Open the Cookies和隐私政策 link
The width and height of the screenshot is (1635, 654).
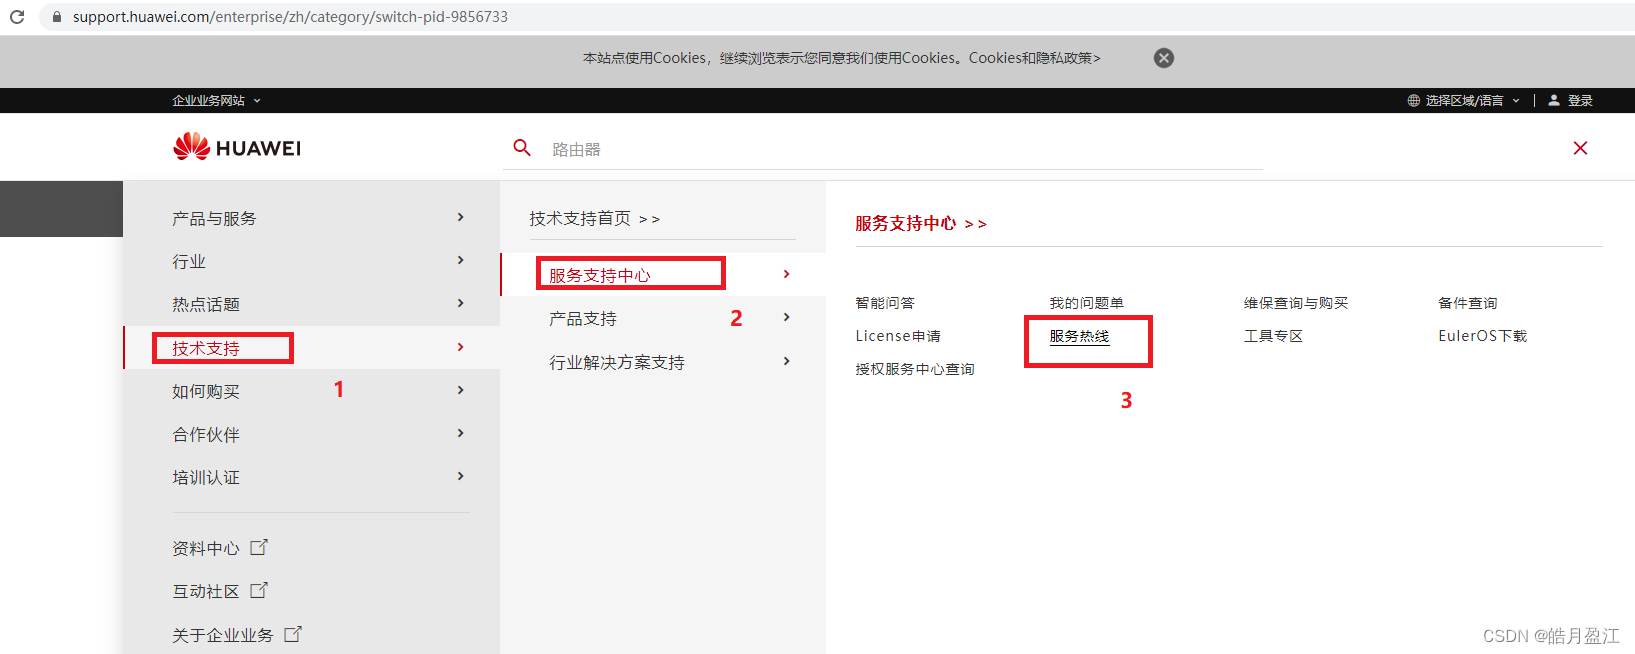(x=1034, y=58)
